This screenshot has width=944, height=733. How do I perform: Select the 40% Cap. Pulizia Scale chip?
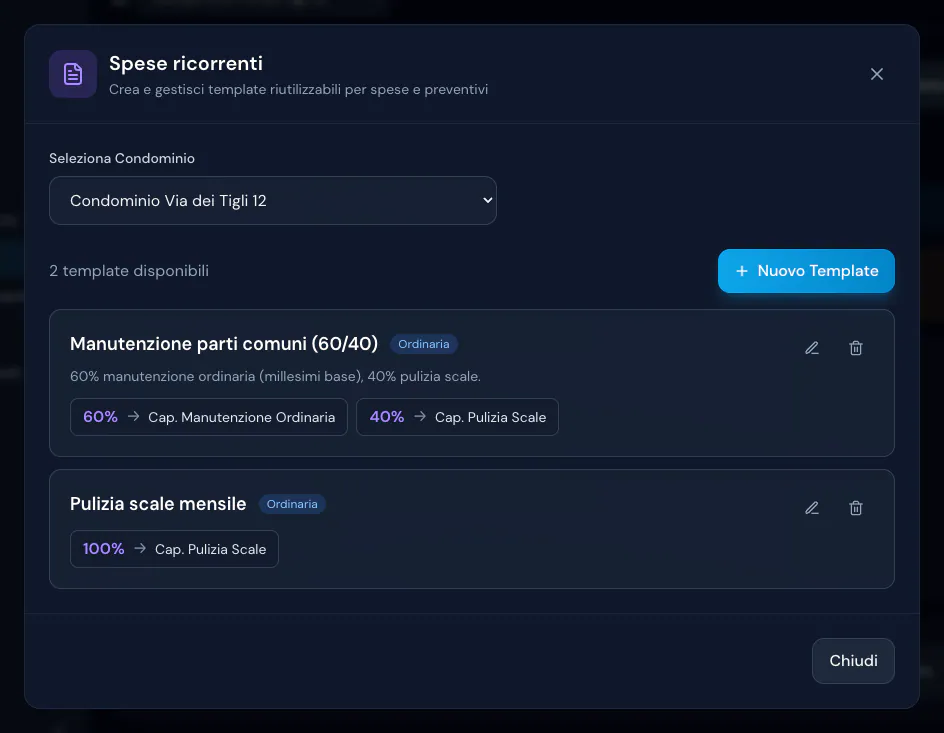click(458, 417)
